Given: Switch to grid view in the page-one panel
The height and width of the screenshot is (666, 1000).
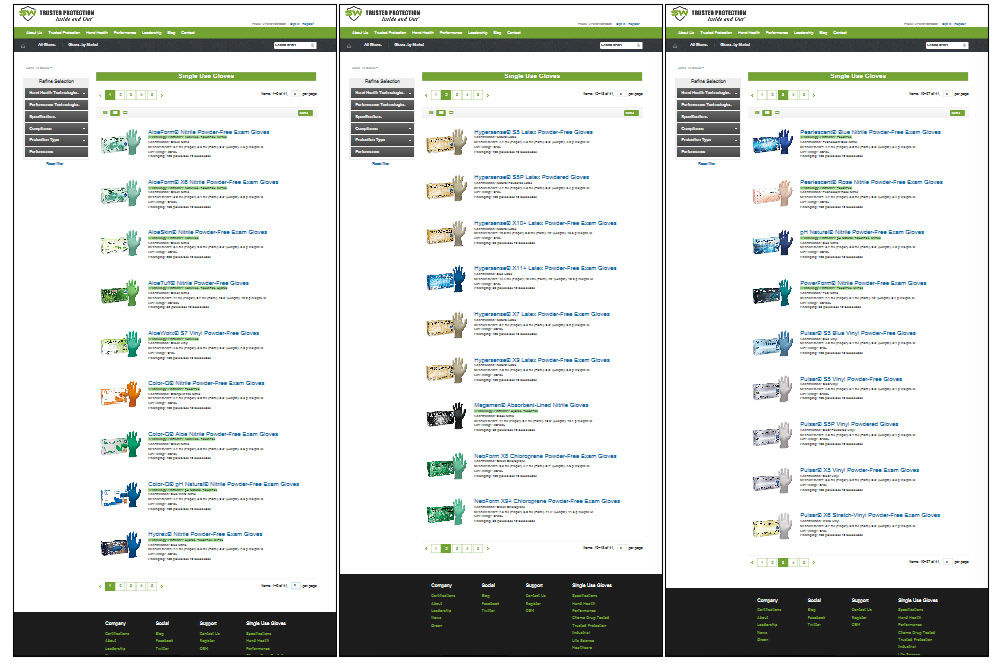Looking at the screenshot, I should pyautogui.click(x=105, y=113).
